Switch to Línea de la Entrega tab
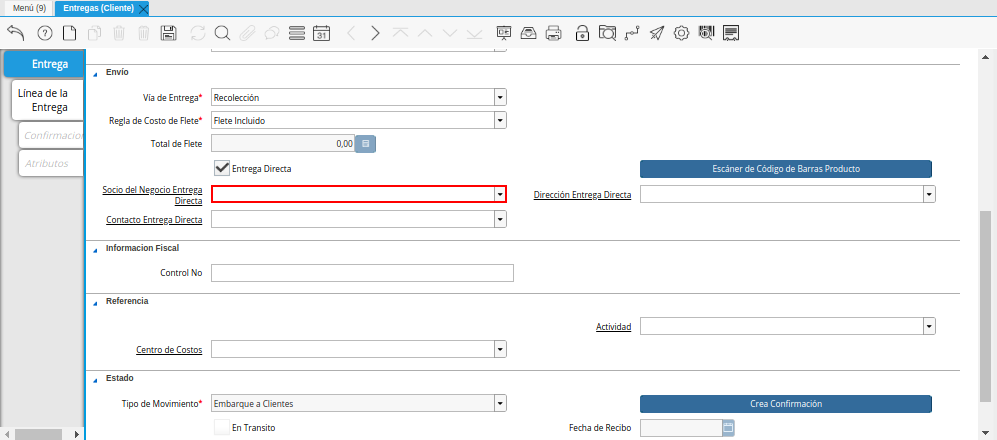997x440 pixels. pos(48,100)
